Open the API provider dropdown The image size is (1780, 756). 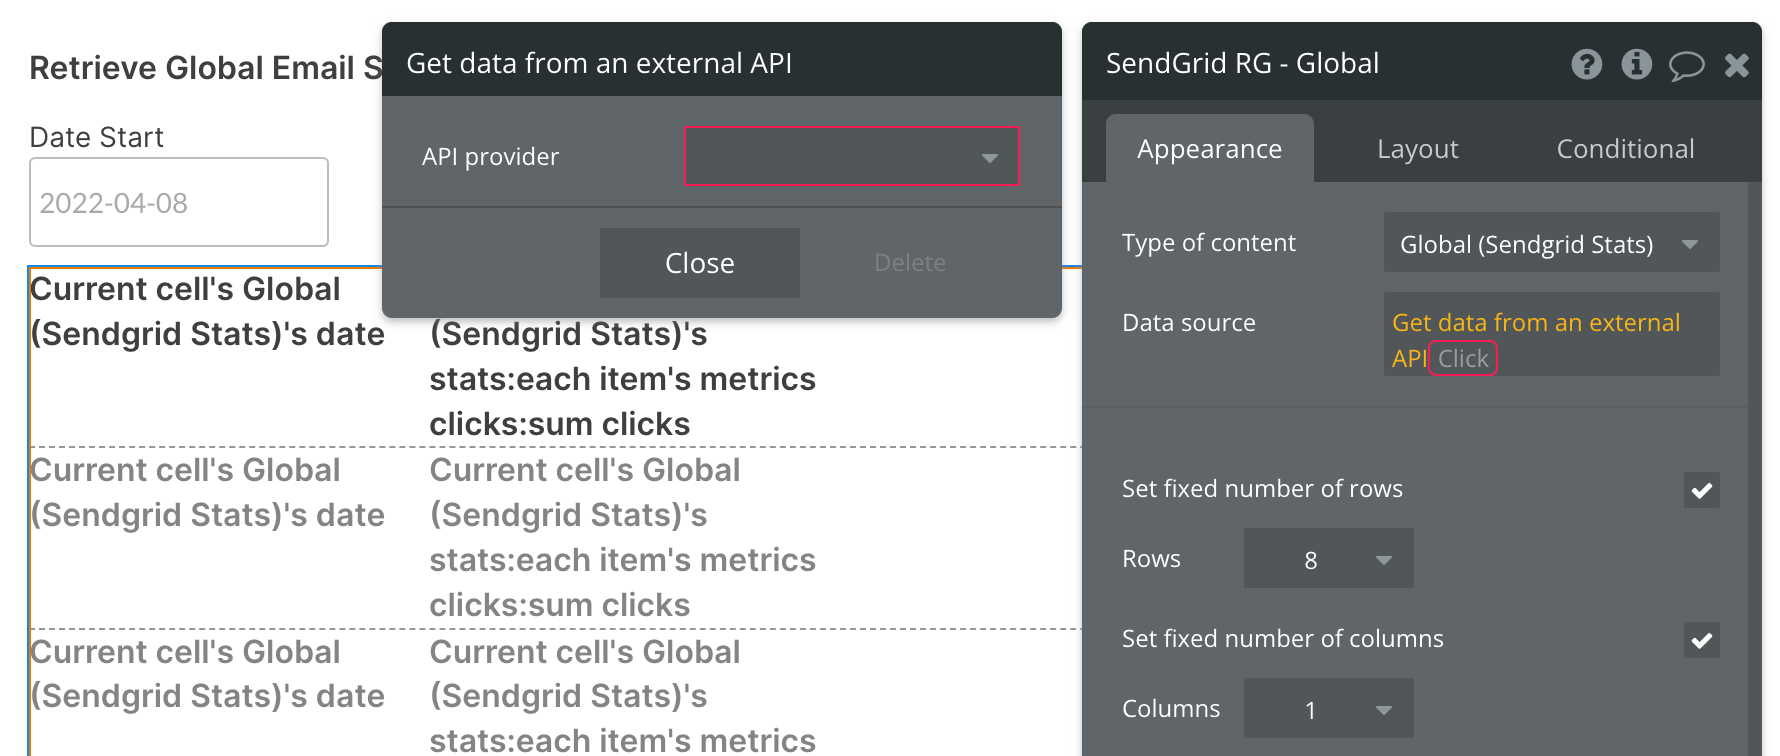[x=851, y=156]
